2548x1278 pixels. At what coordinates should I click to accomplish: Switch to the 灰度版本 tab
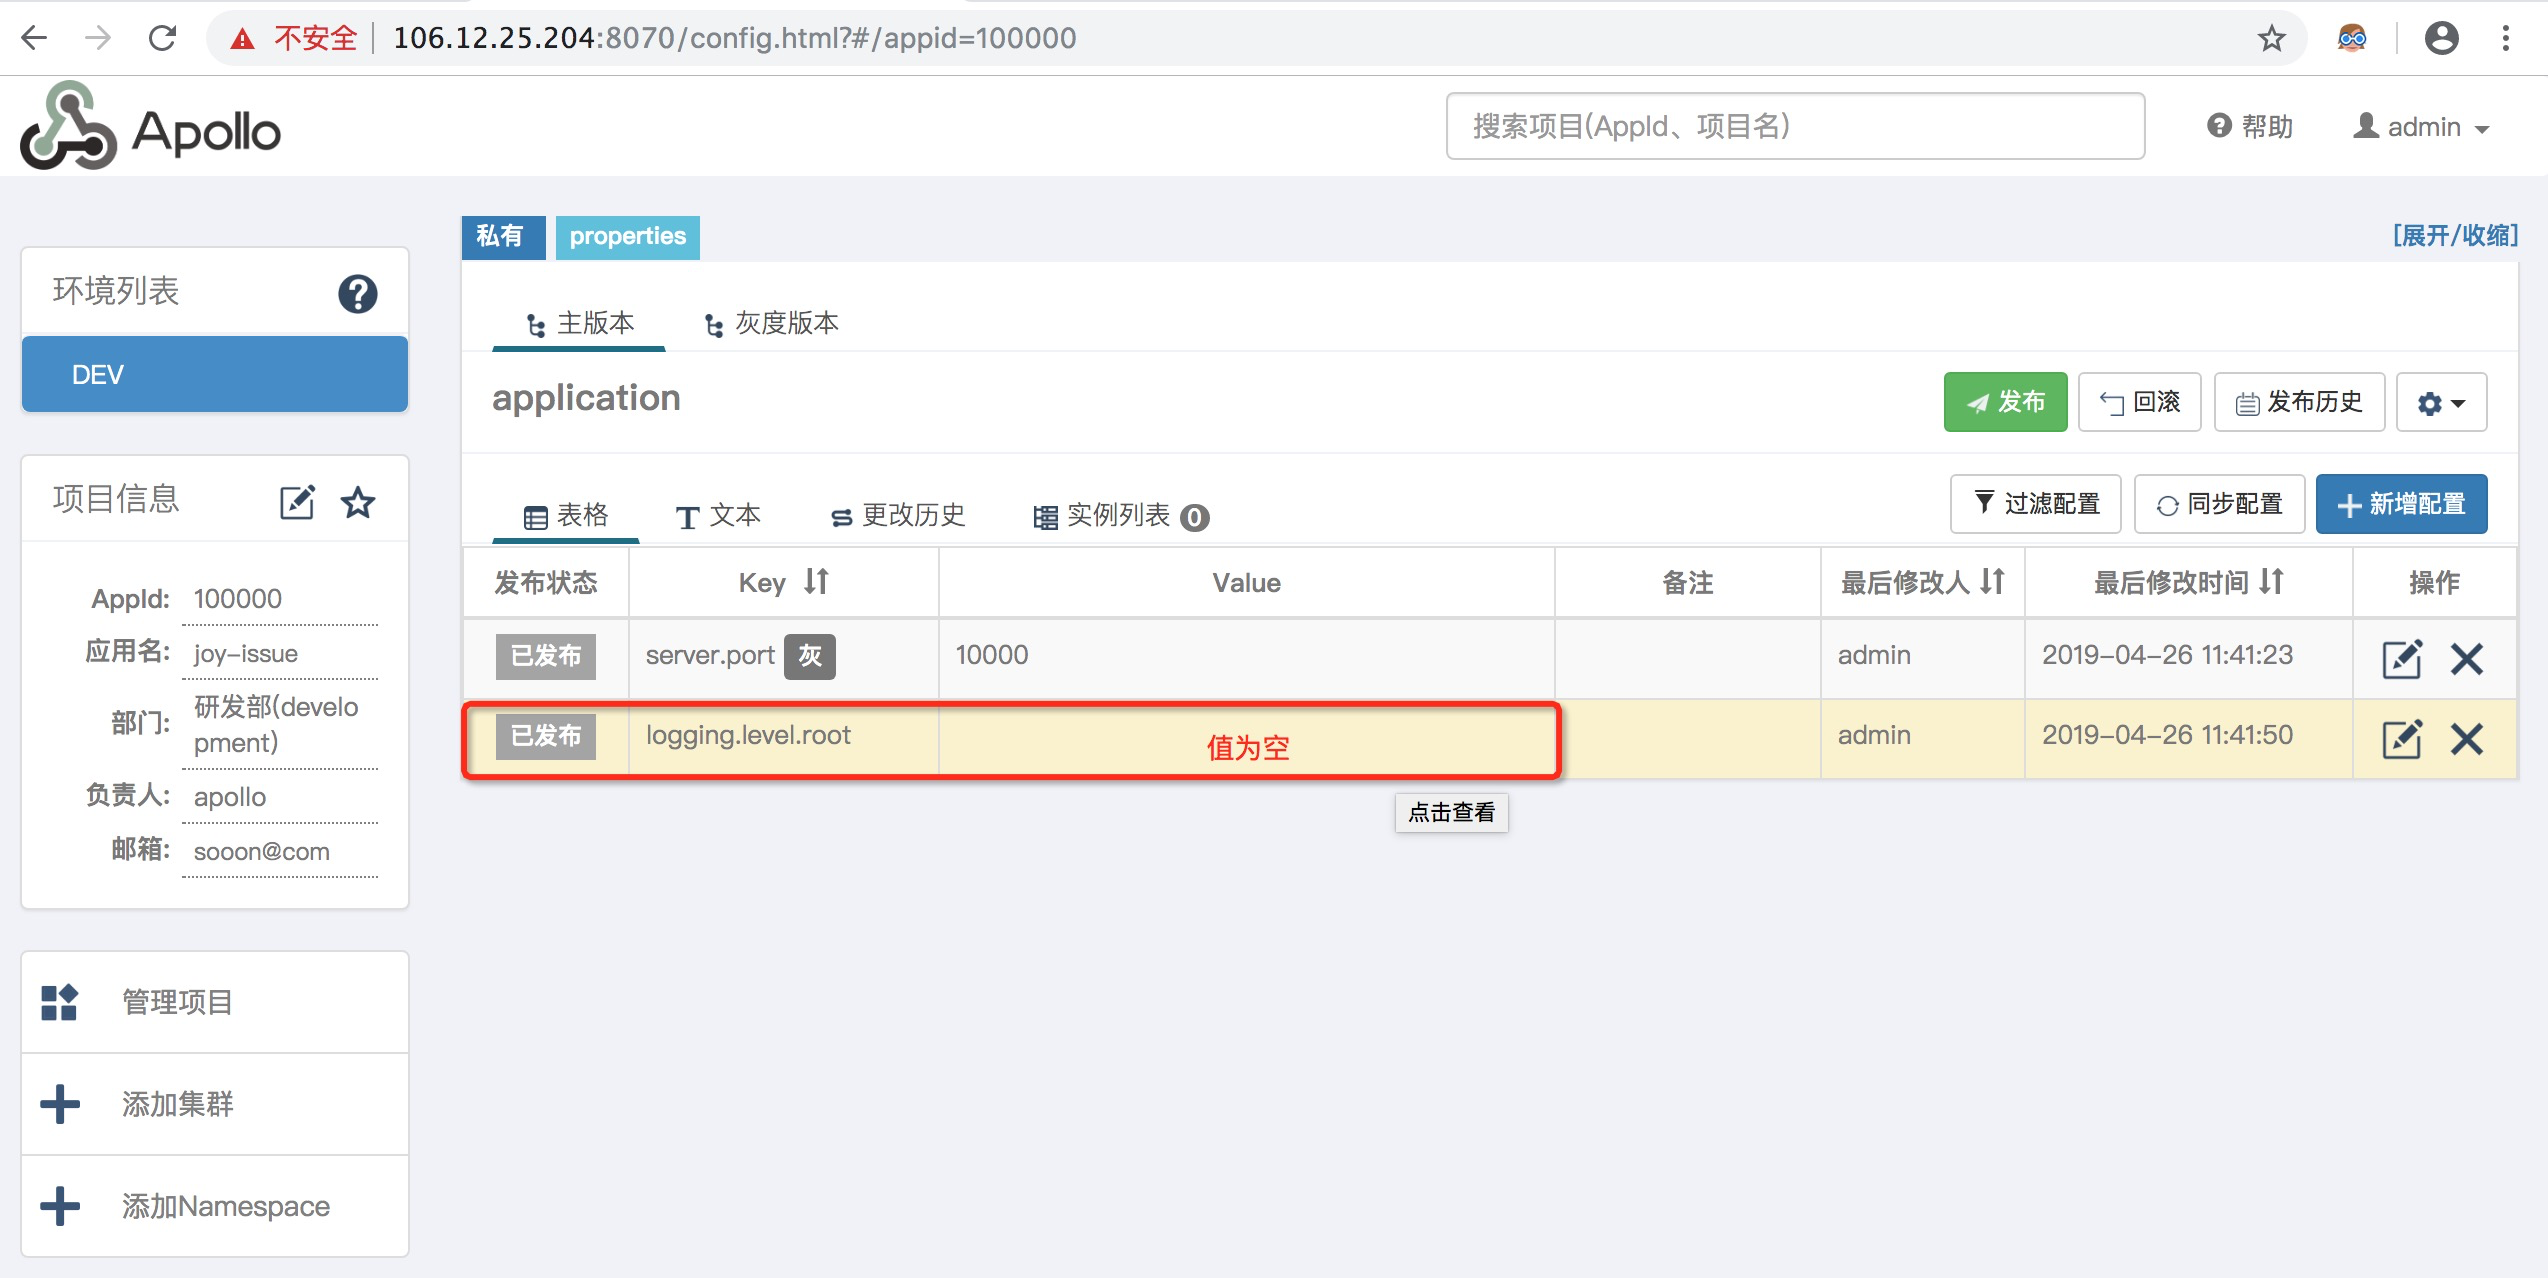(770, 322)
